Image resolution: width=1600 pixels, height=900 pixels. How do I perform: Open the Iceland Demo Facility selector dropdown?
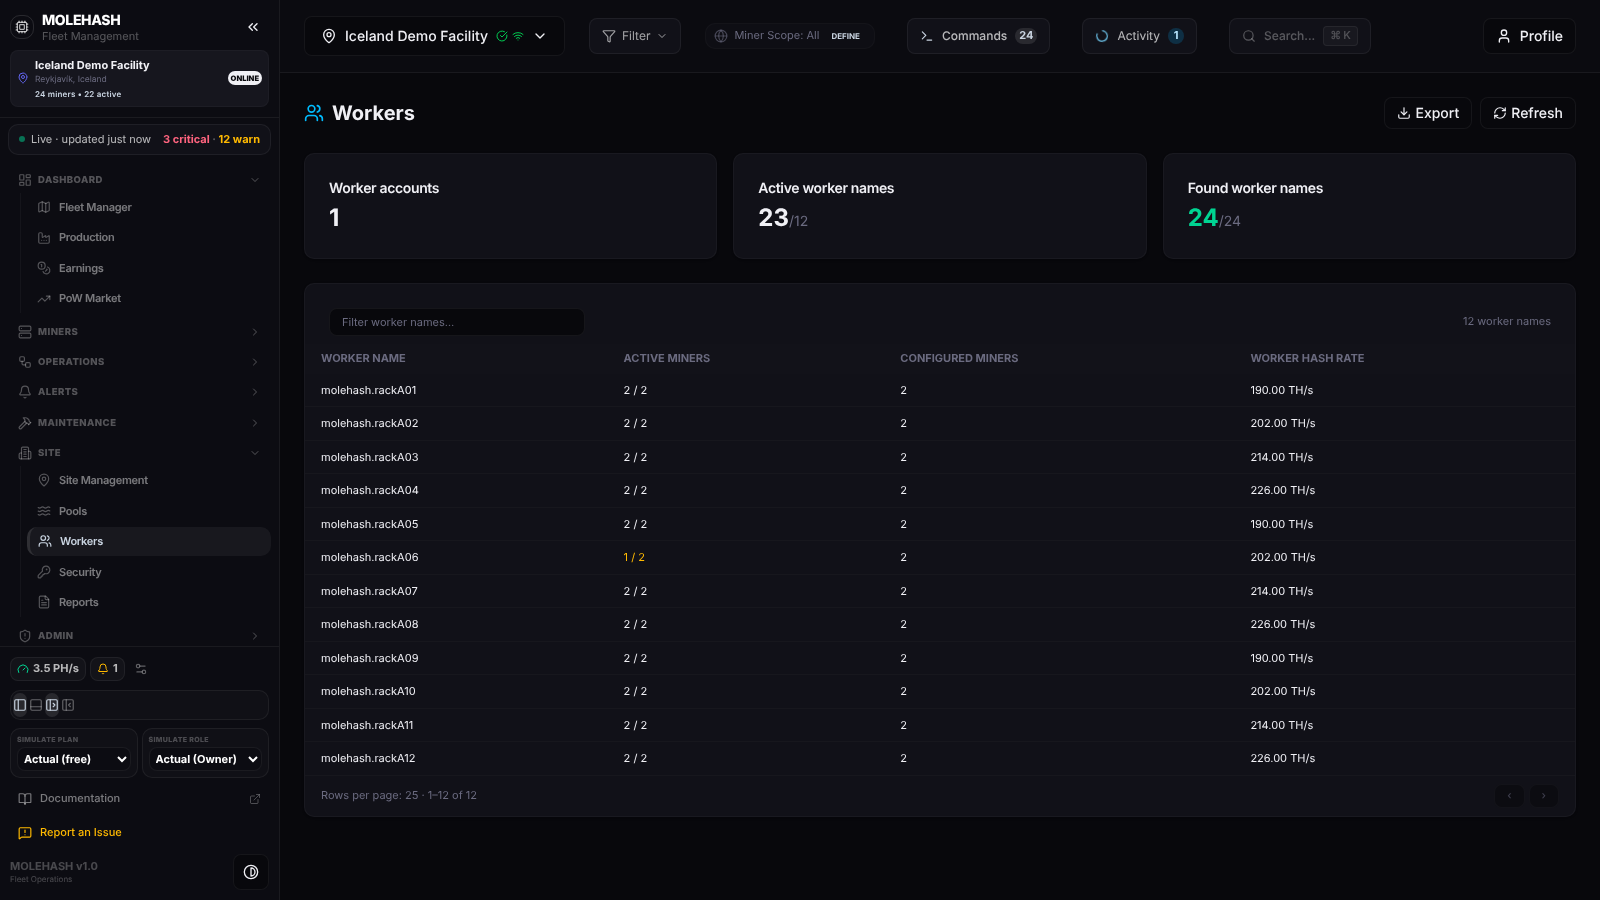(x=434, y=36)
